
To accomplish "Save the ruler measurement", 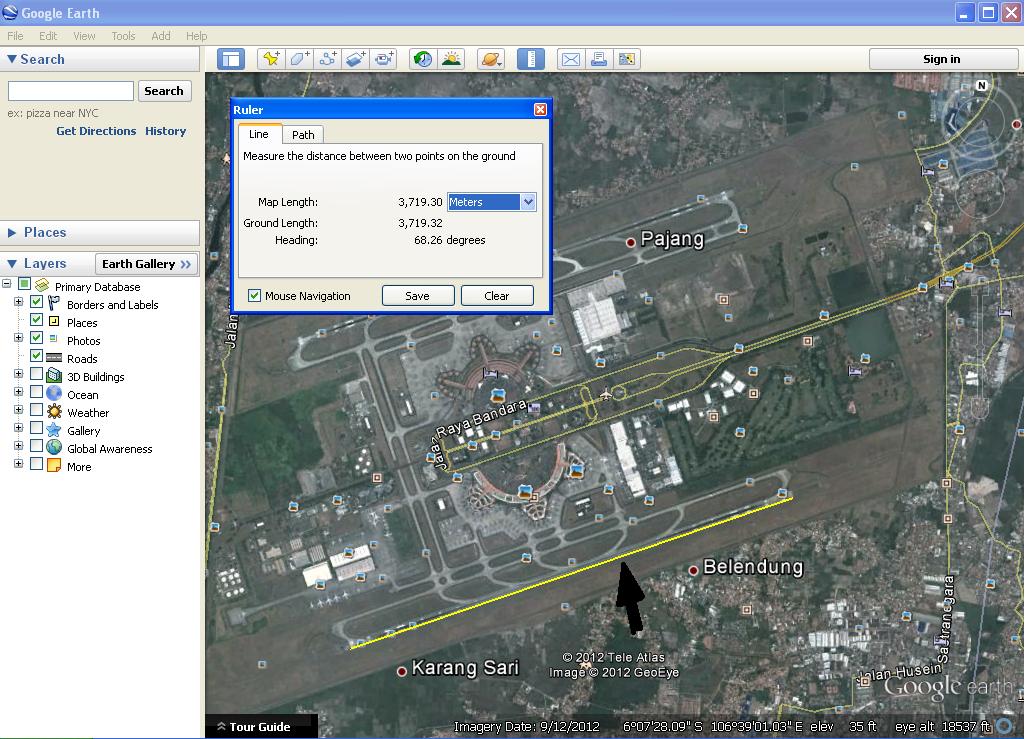I will pyautogui.click(x=418, y=296).
